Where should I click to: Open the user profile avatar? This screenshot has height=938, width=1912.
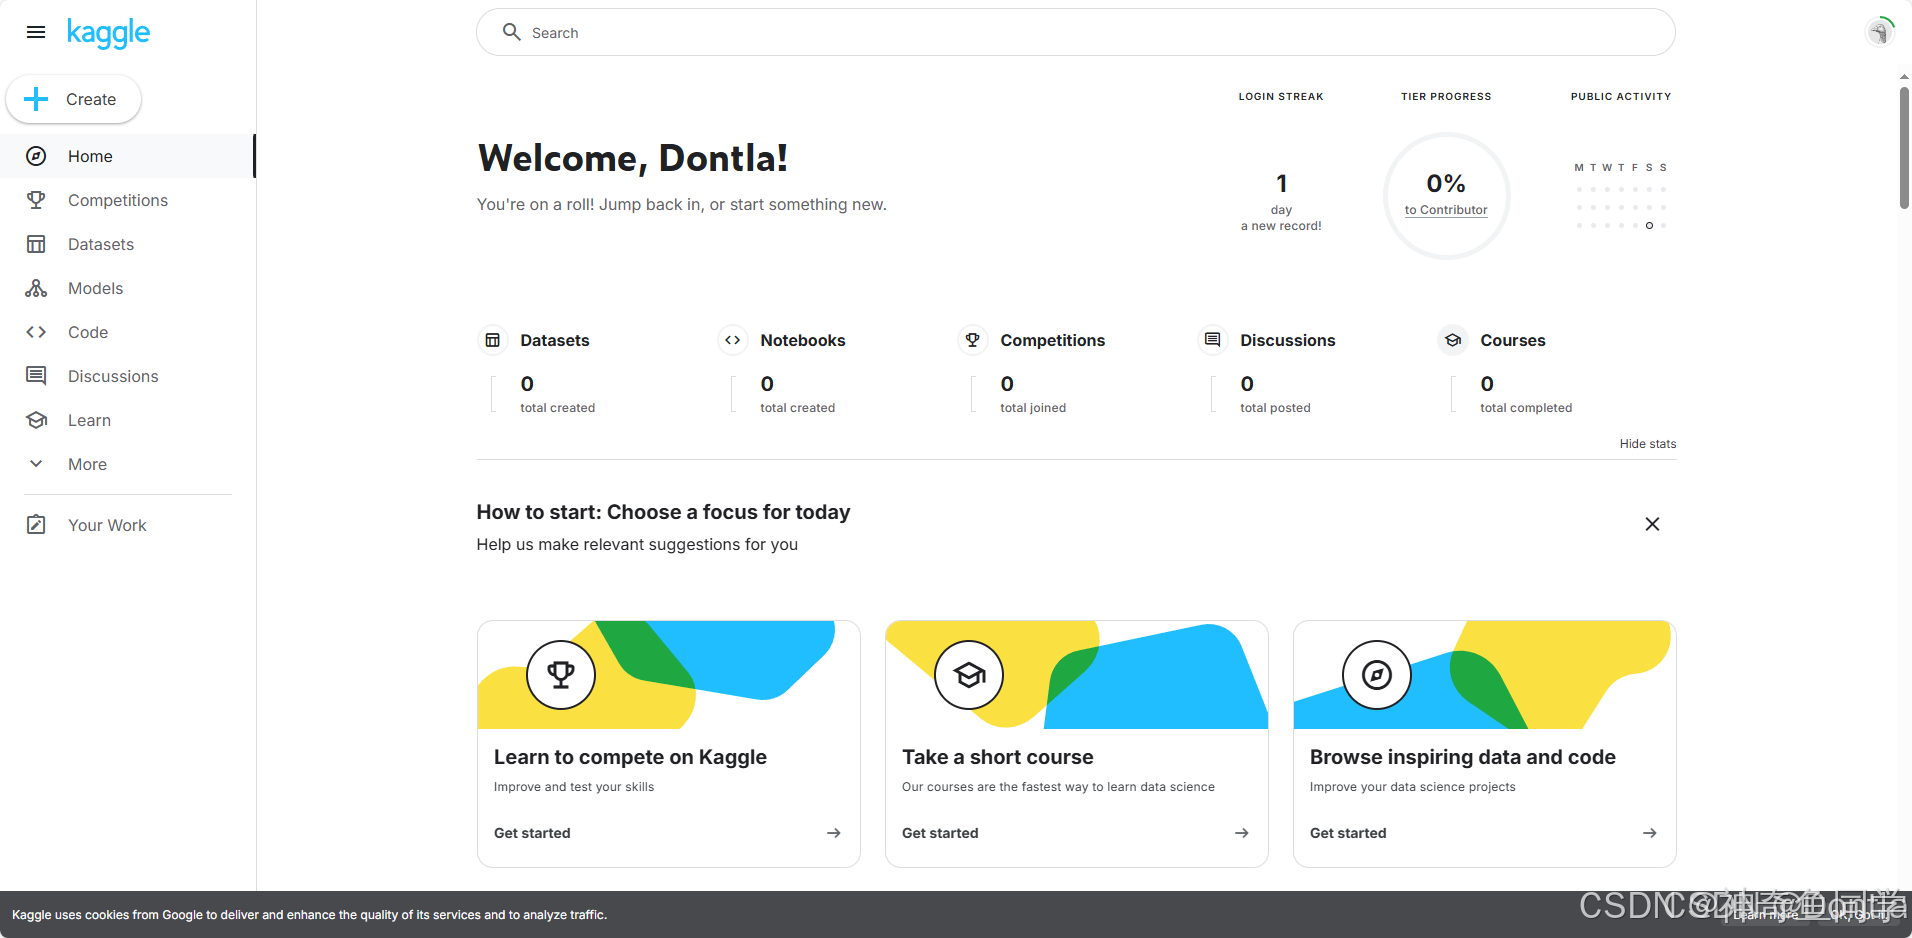(x=1880, y=32)
